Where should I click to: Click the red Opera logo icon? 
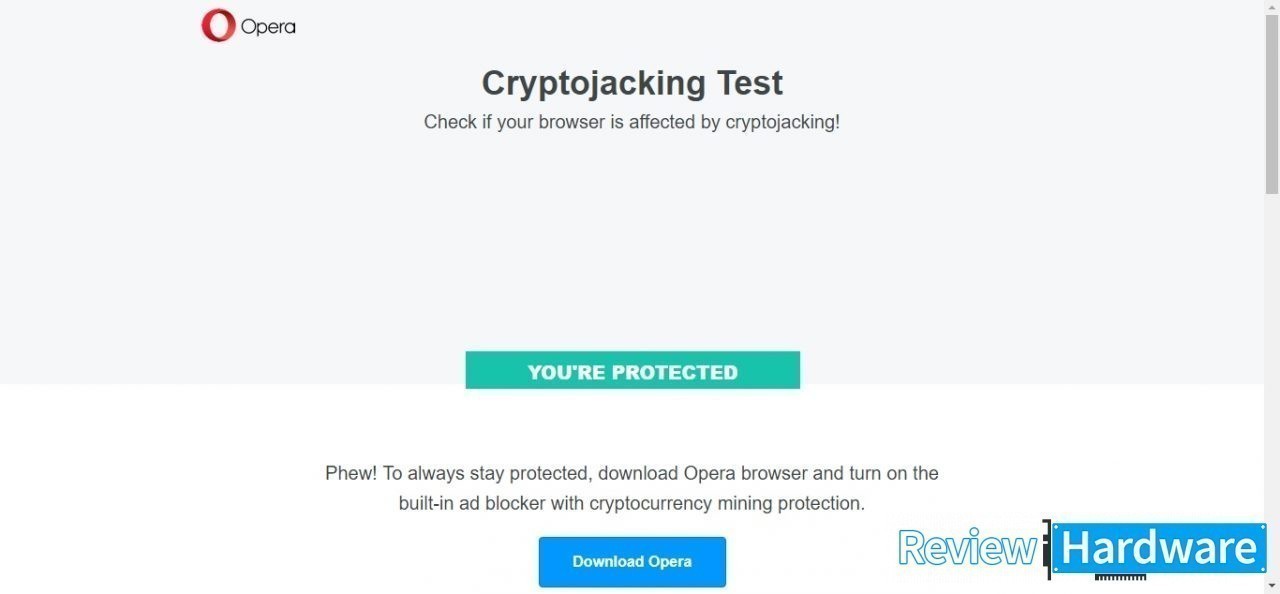pyautogui.click(x=217, y=26)
